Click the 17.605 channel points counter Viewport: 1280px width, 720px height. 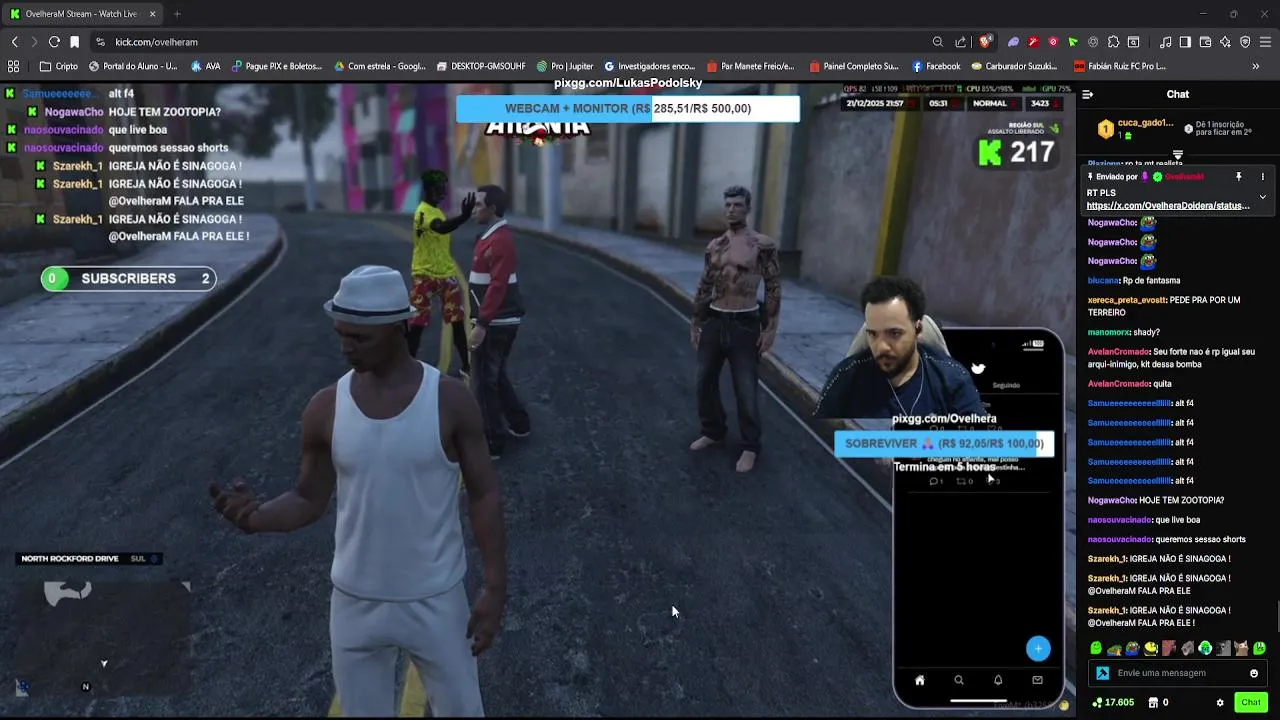[x=1113, y=703]
